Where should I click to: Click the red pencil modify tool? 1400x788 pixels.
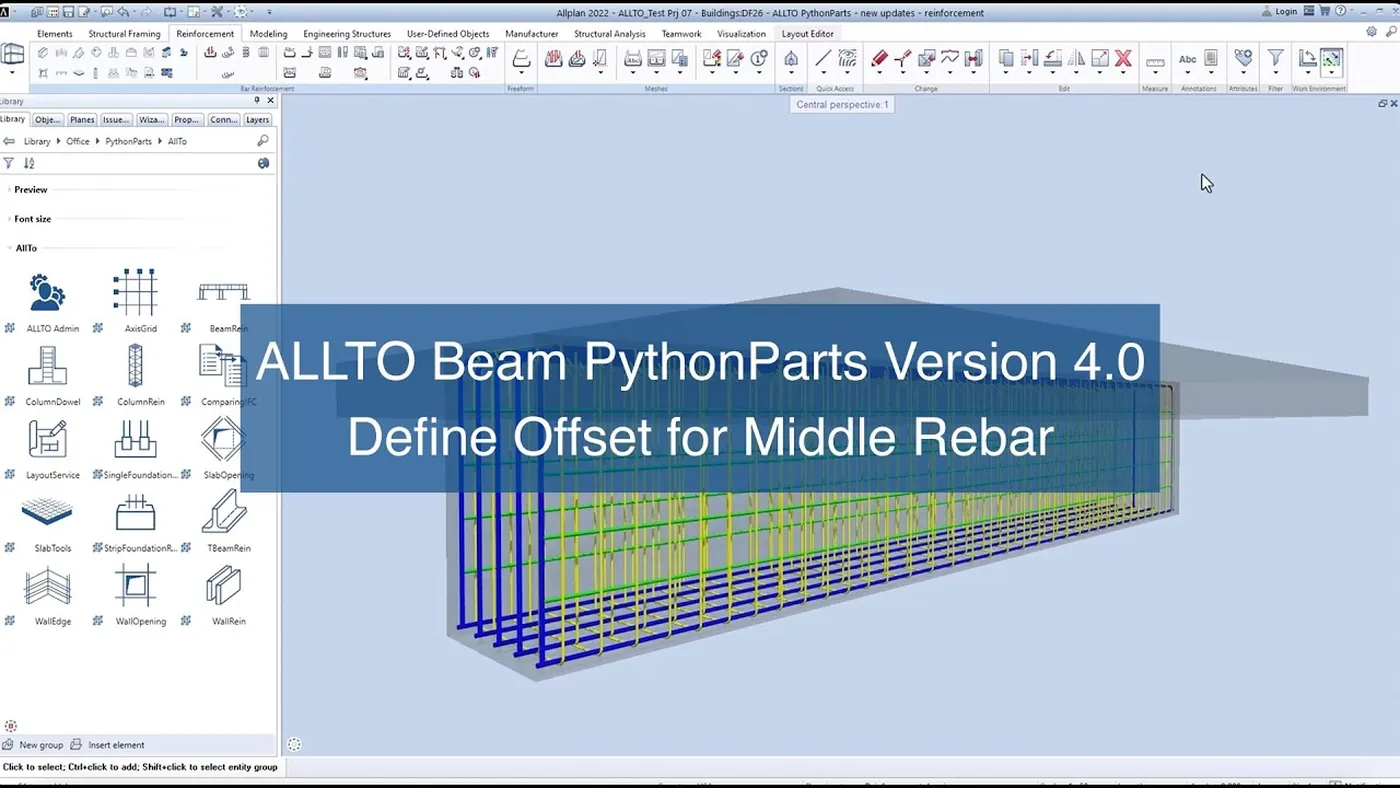pos(879,59)
